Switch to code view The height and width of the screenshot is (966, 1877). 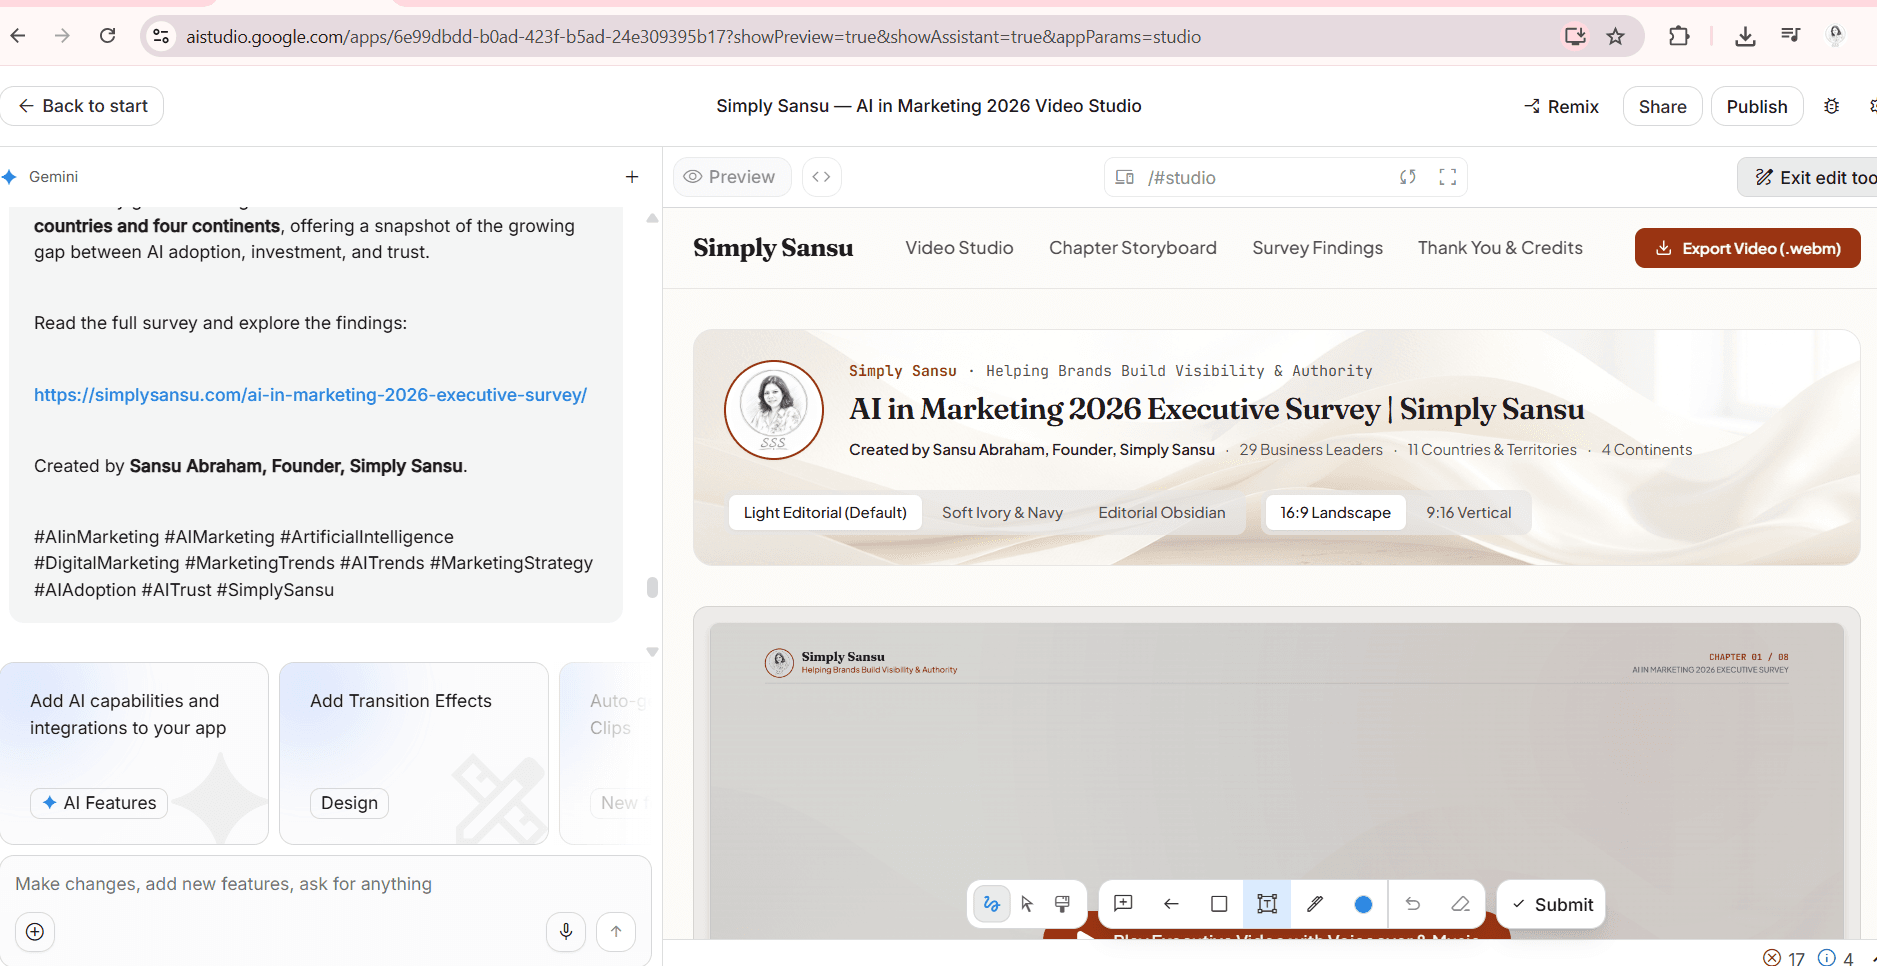(x=821, y=177)
